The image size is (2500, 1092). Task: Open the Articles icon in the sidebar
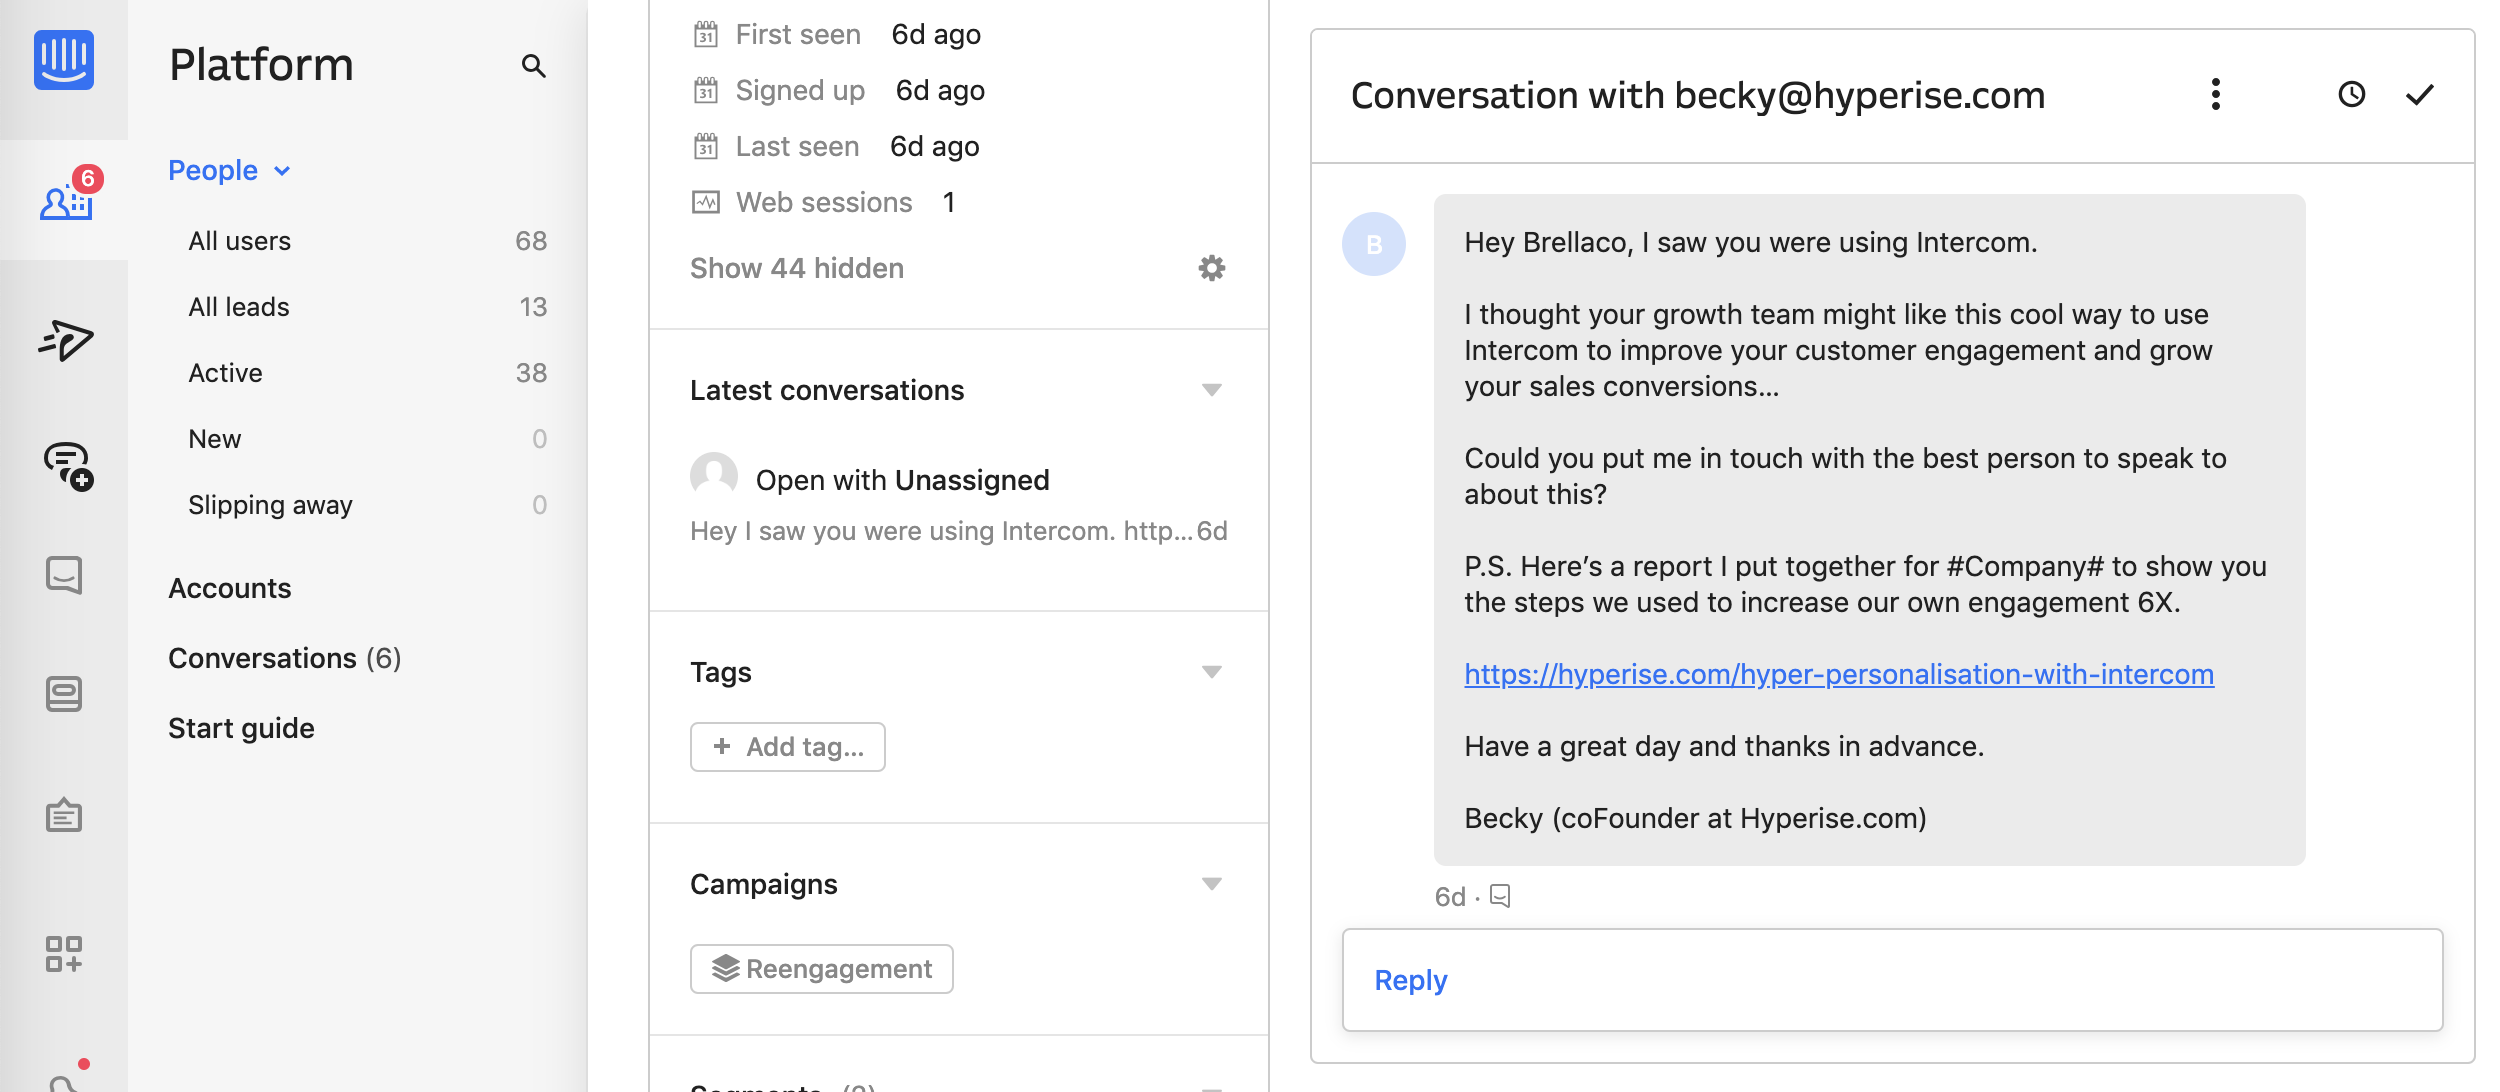pos(64,694)
